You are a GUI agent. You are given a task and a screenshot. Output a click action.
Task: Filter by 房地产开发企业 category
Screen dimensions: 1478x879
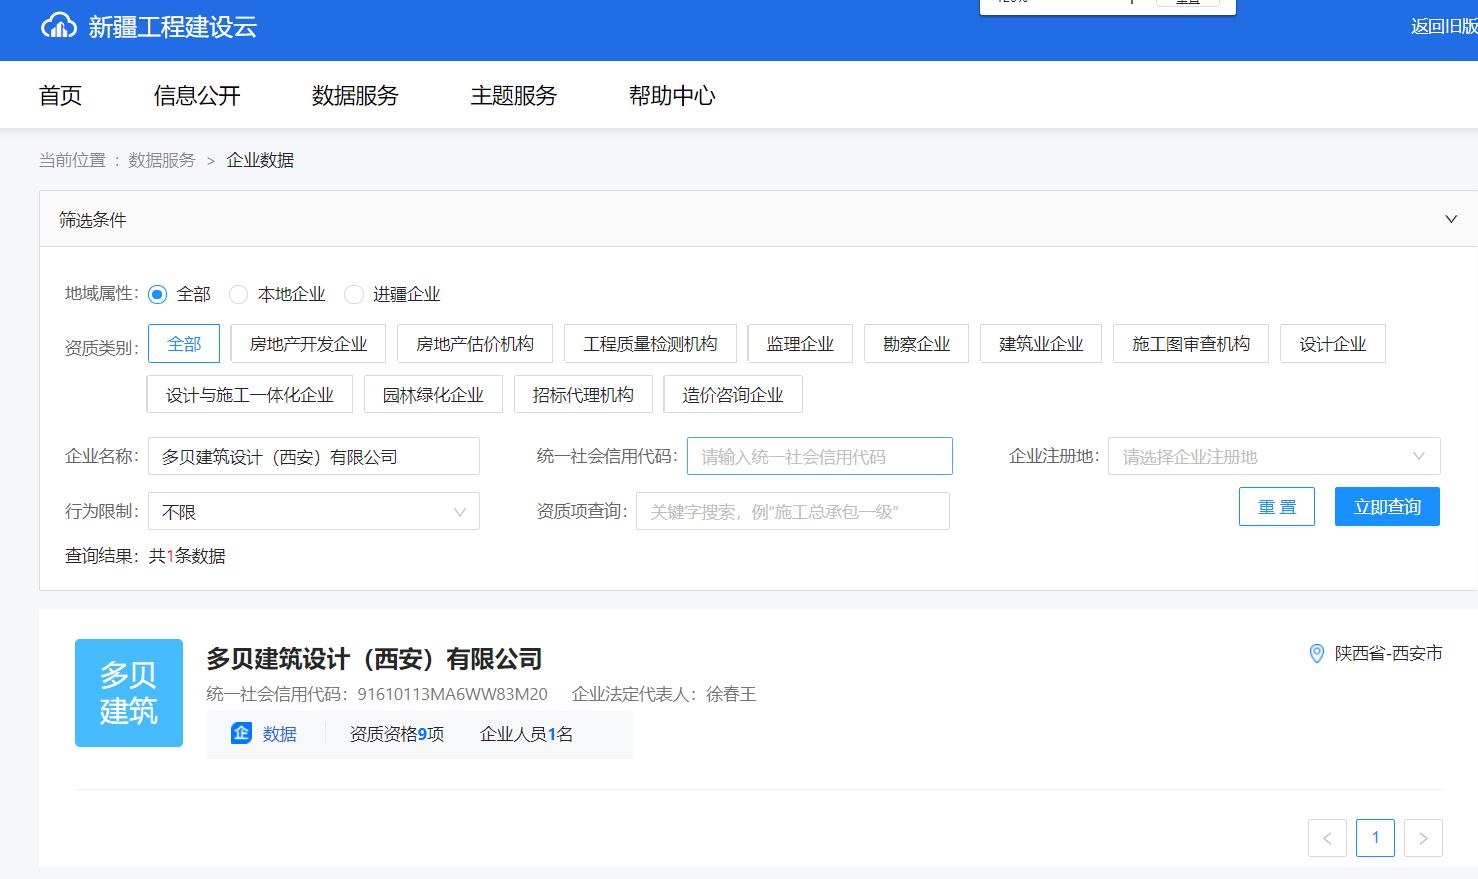(x=308, y=344)
